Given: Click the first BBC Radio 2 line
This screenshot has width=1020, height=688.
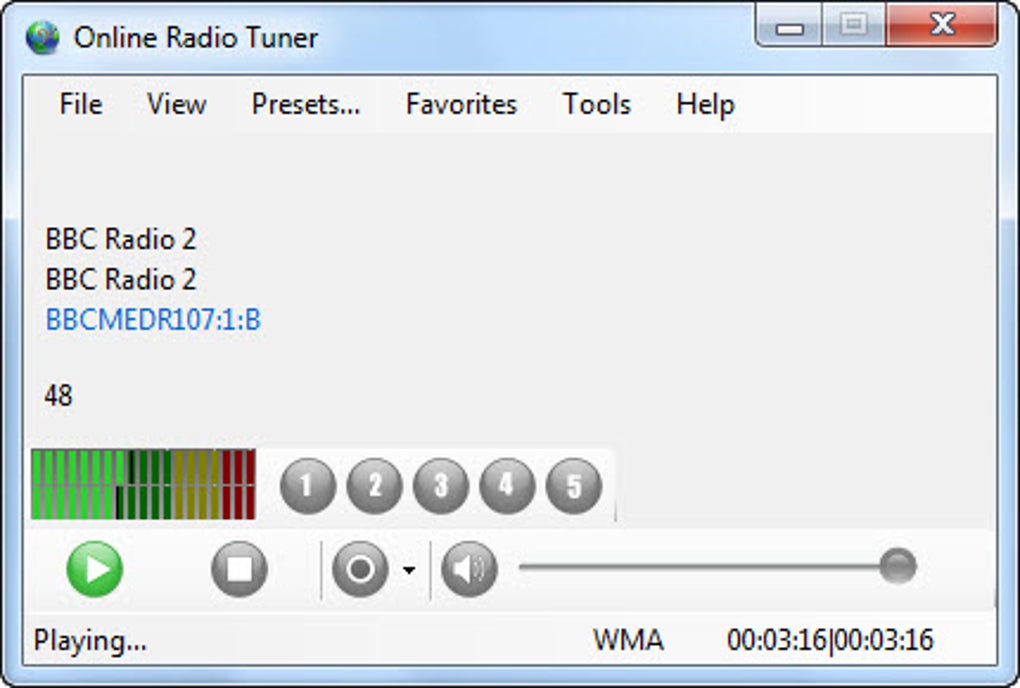Looking at the screenshot, I should (120, 239).
